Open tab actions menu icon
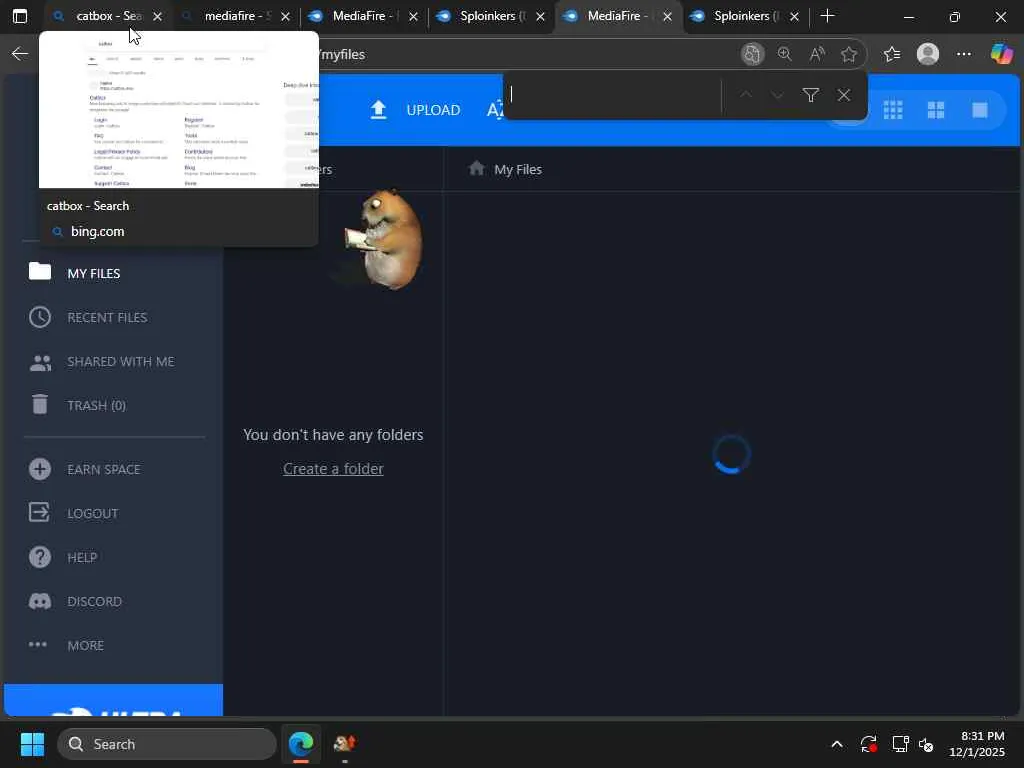1024x768 pixels. pyautogui.click(x=20, y=16)
